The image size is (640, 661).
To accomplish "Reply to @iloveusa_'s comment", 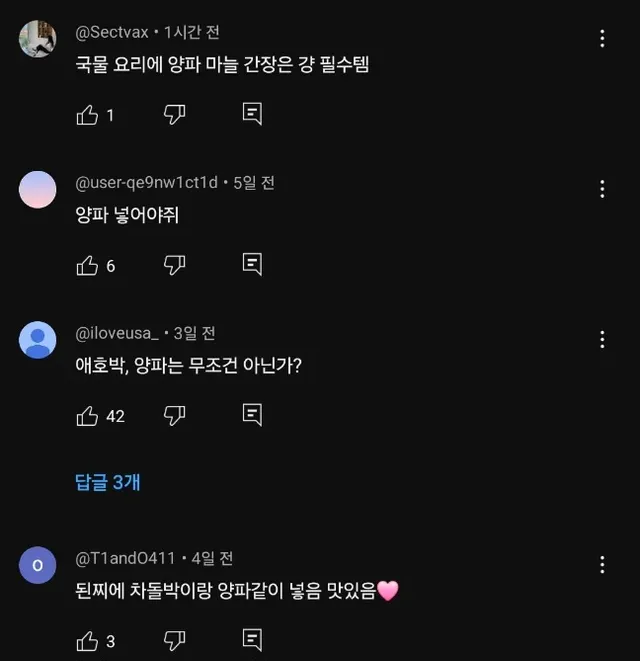I will pos(253,415).
